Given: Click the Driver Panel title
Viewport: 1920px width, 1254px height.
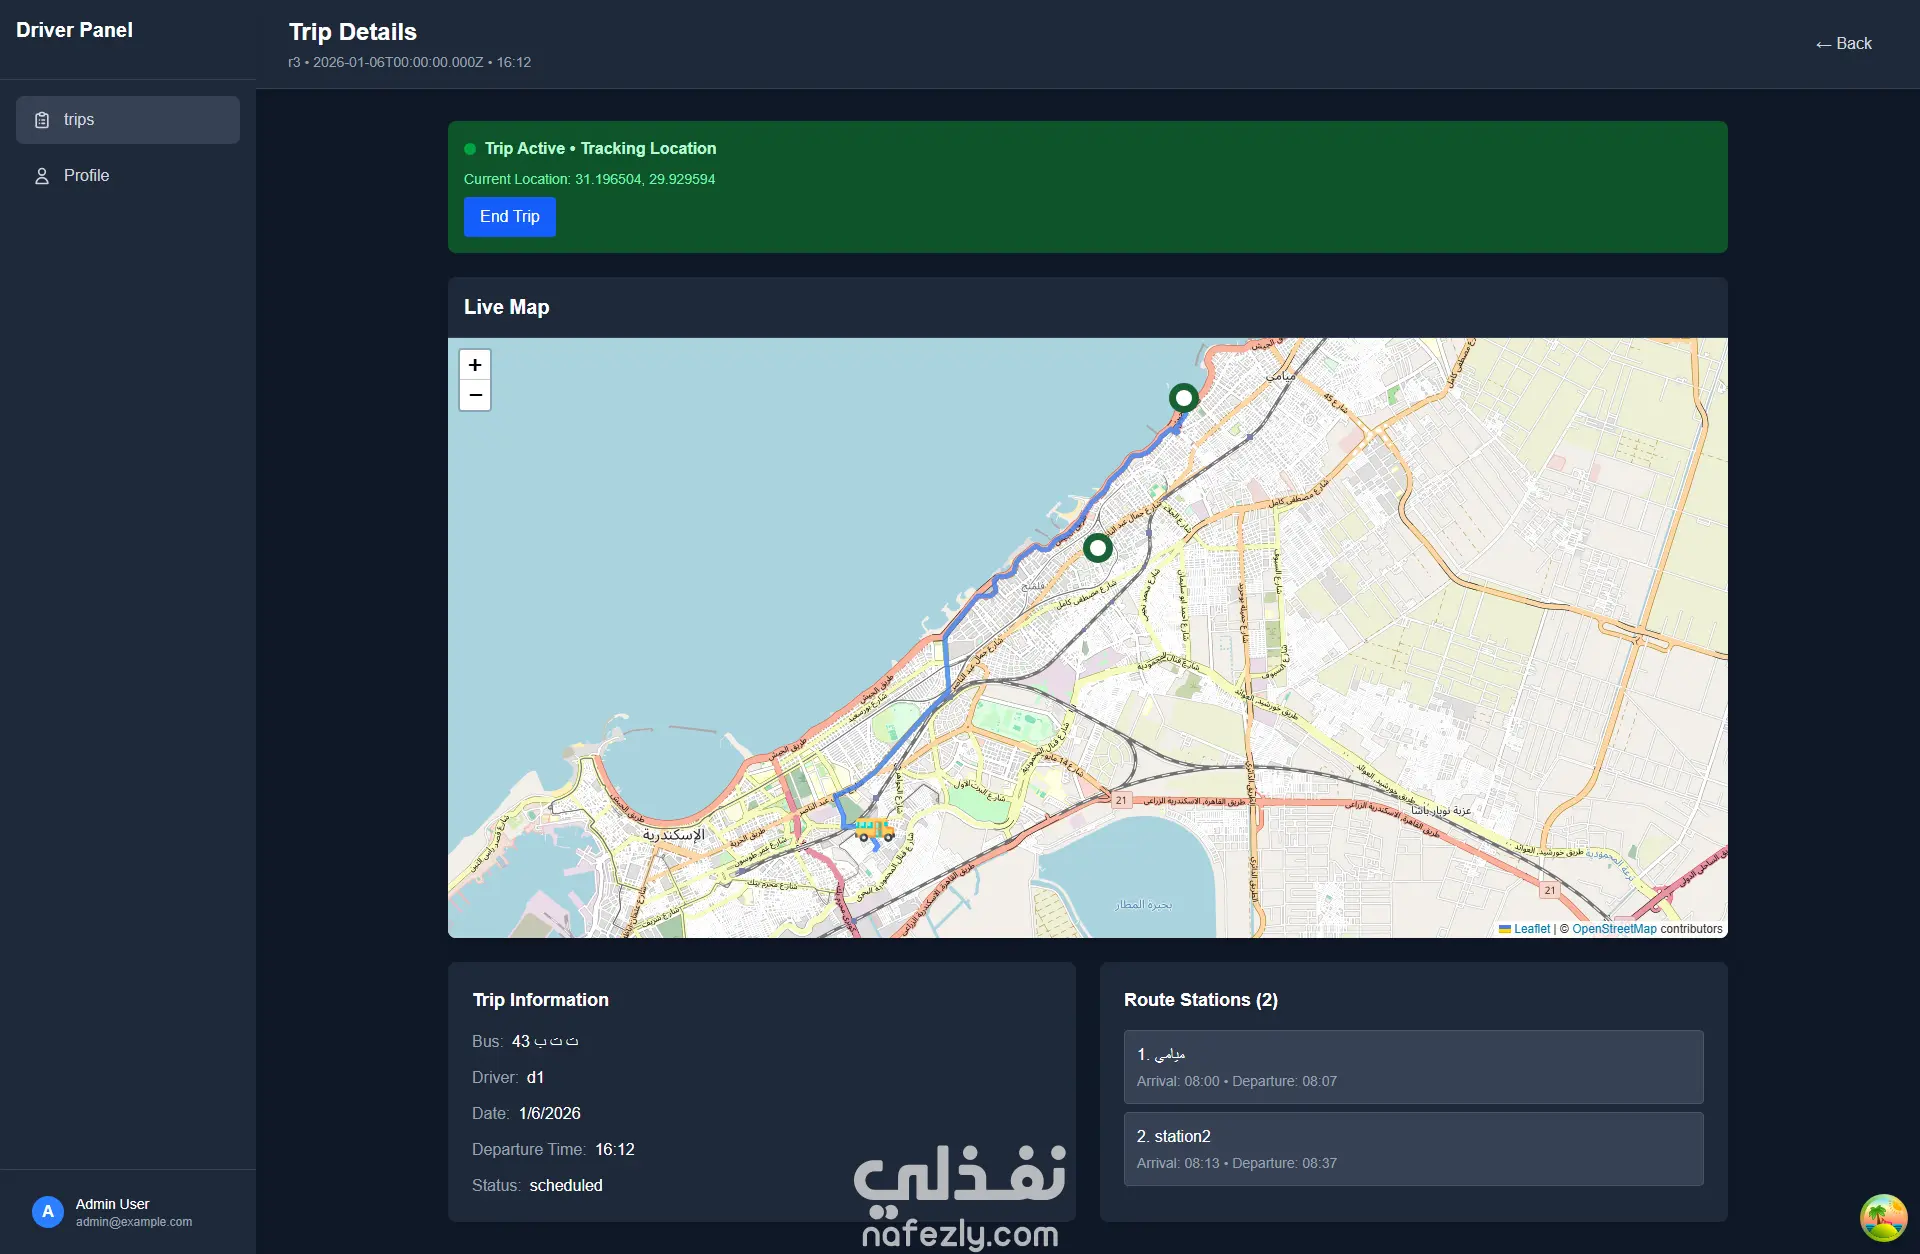Looking at the screenshot, I should [x=74, y=30].
